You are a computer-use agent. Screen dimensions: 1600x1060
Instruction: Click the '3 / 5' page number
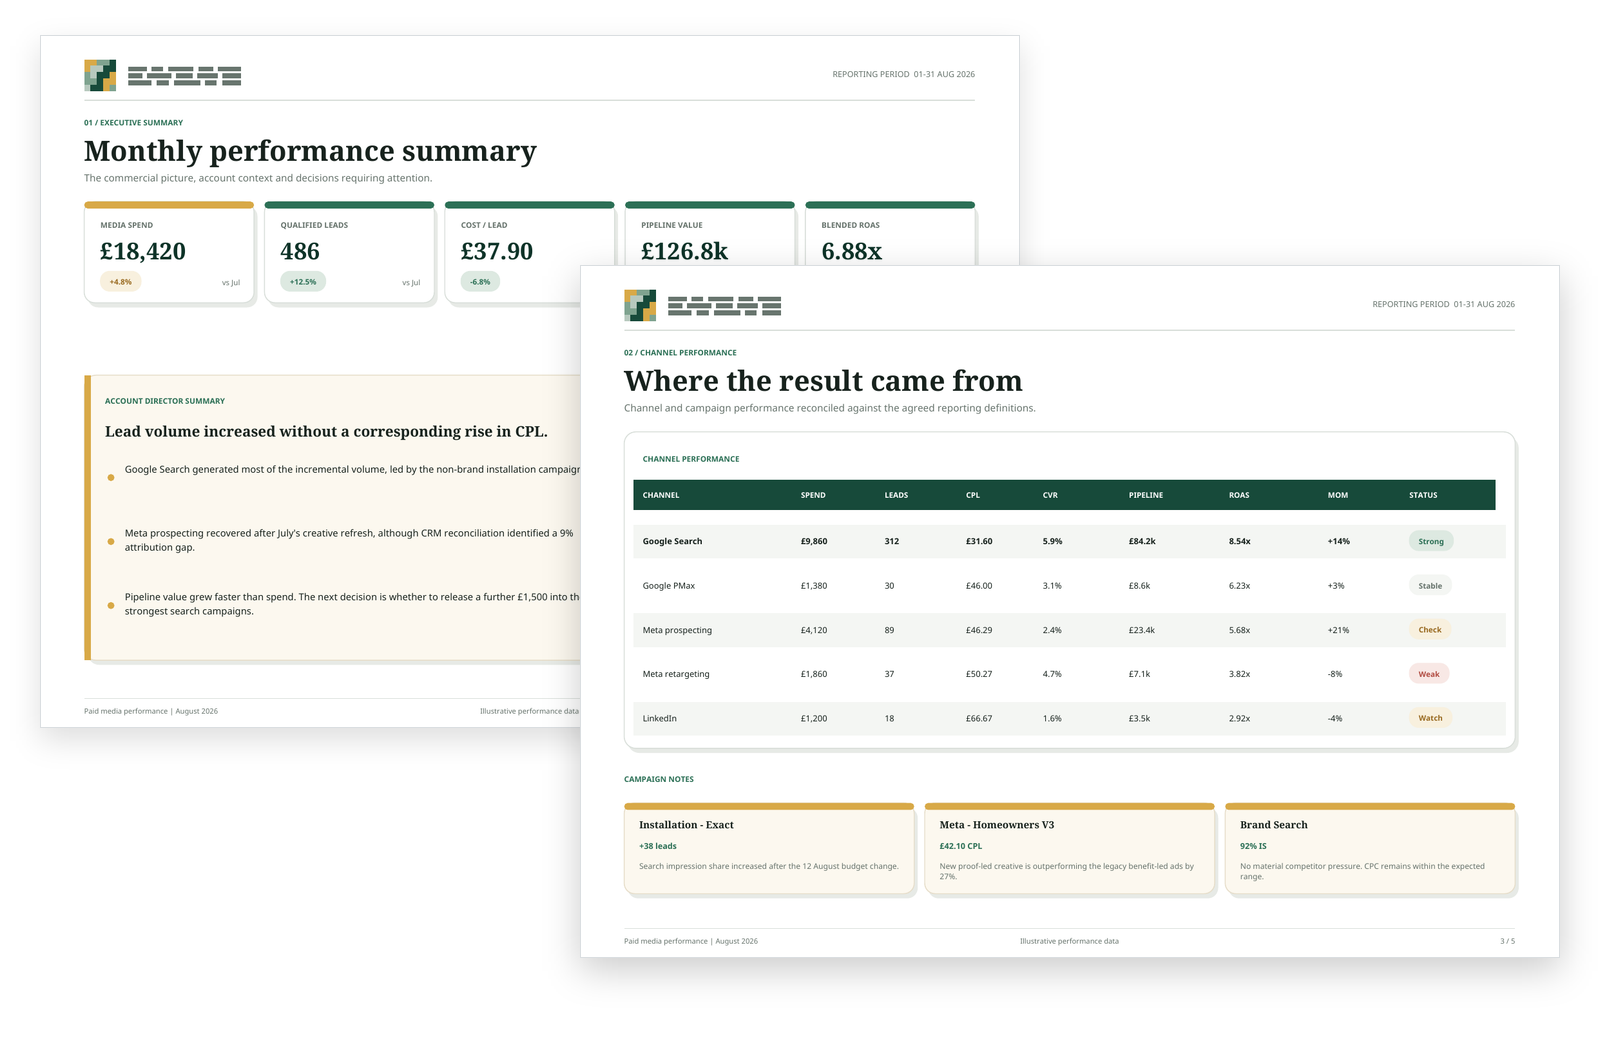pos(1507,941)
